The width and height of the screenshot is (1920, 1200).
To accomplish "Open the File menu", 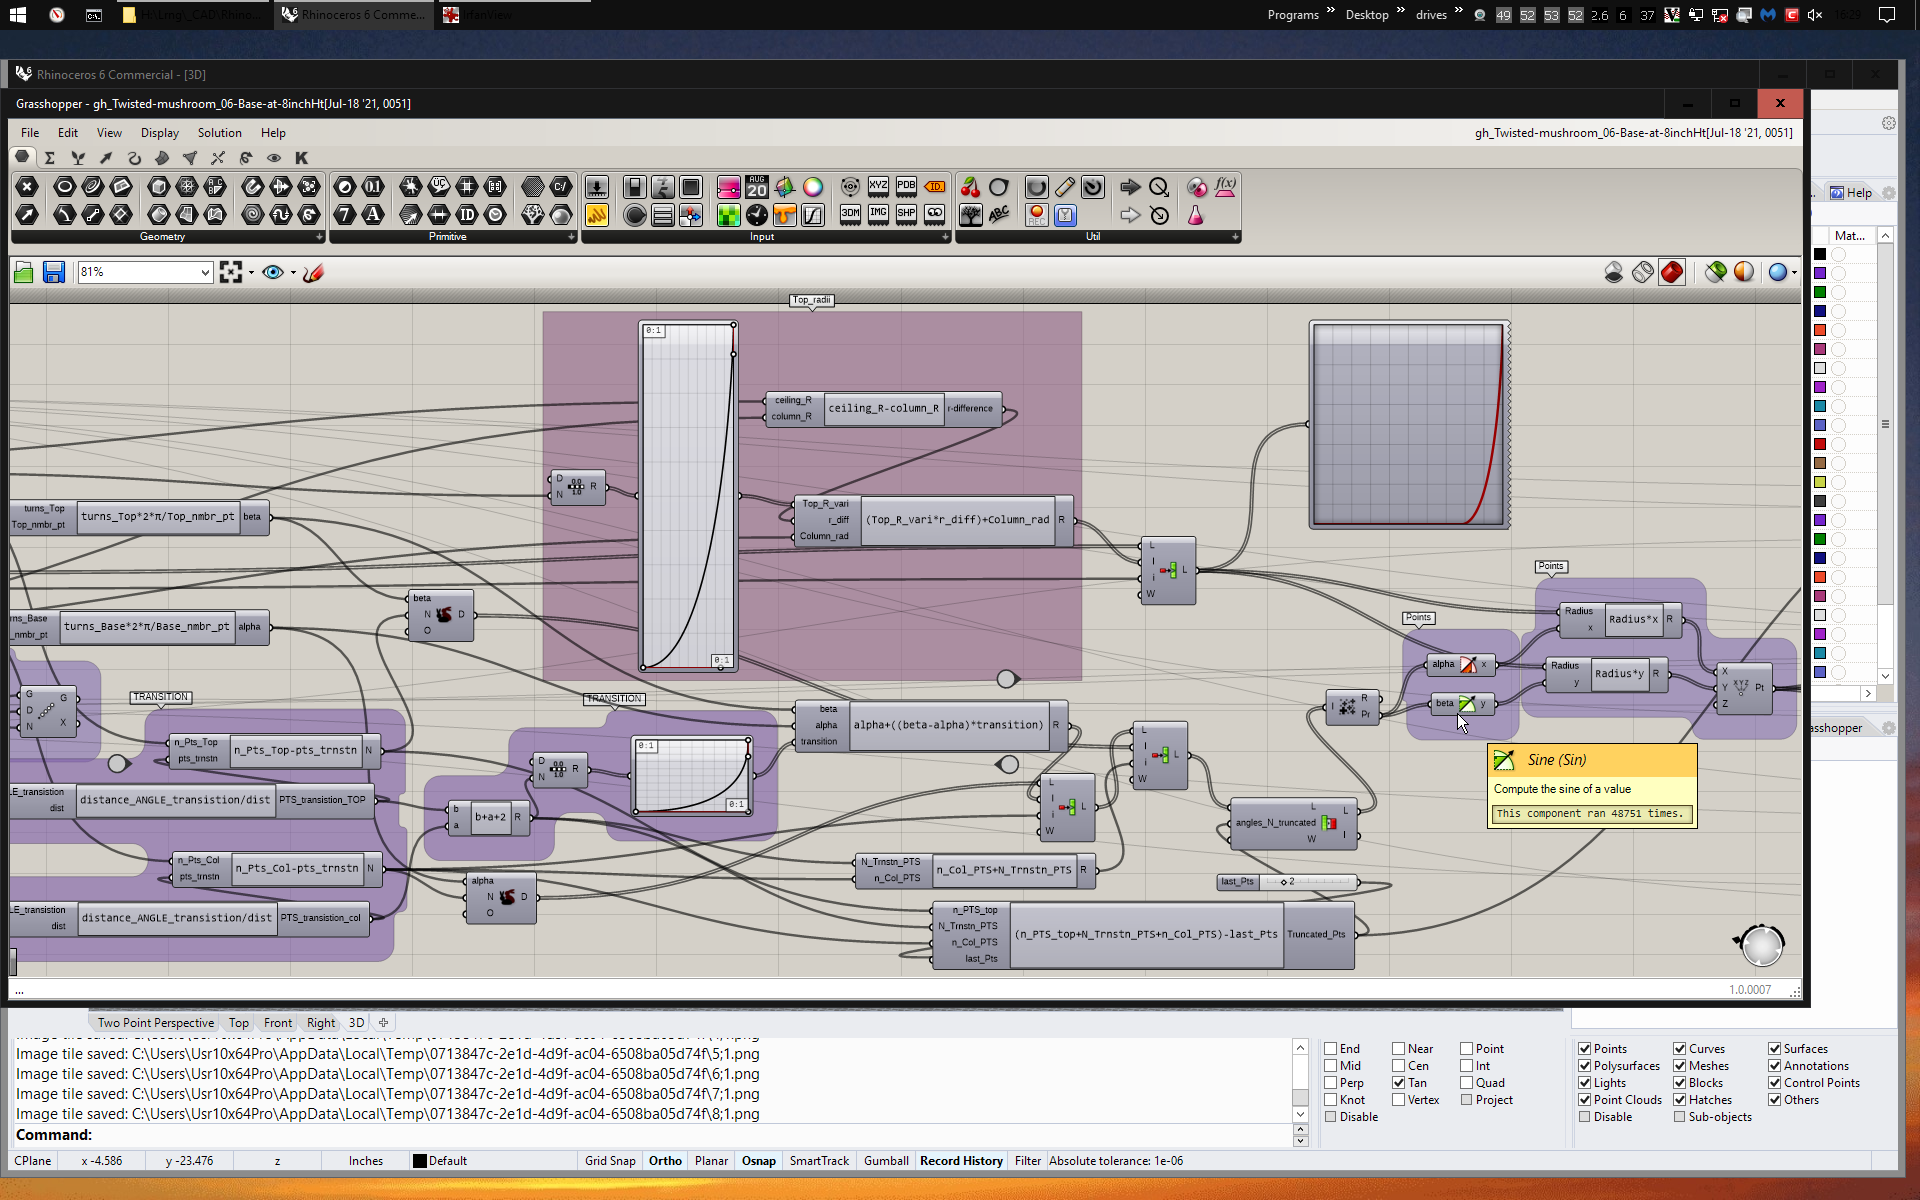I will click(30, 133).
